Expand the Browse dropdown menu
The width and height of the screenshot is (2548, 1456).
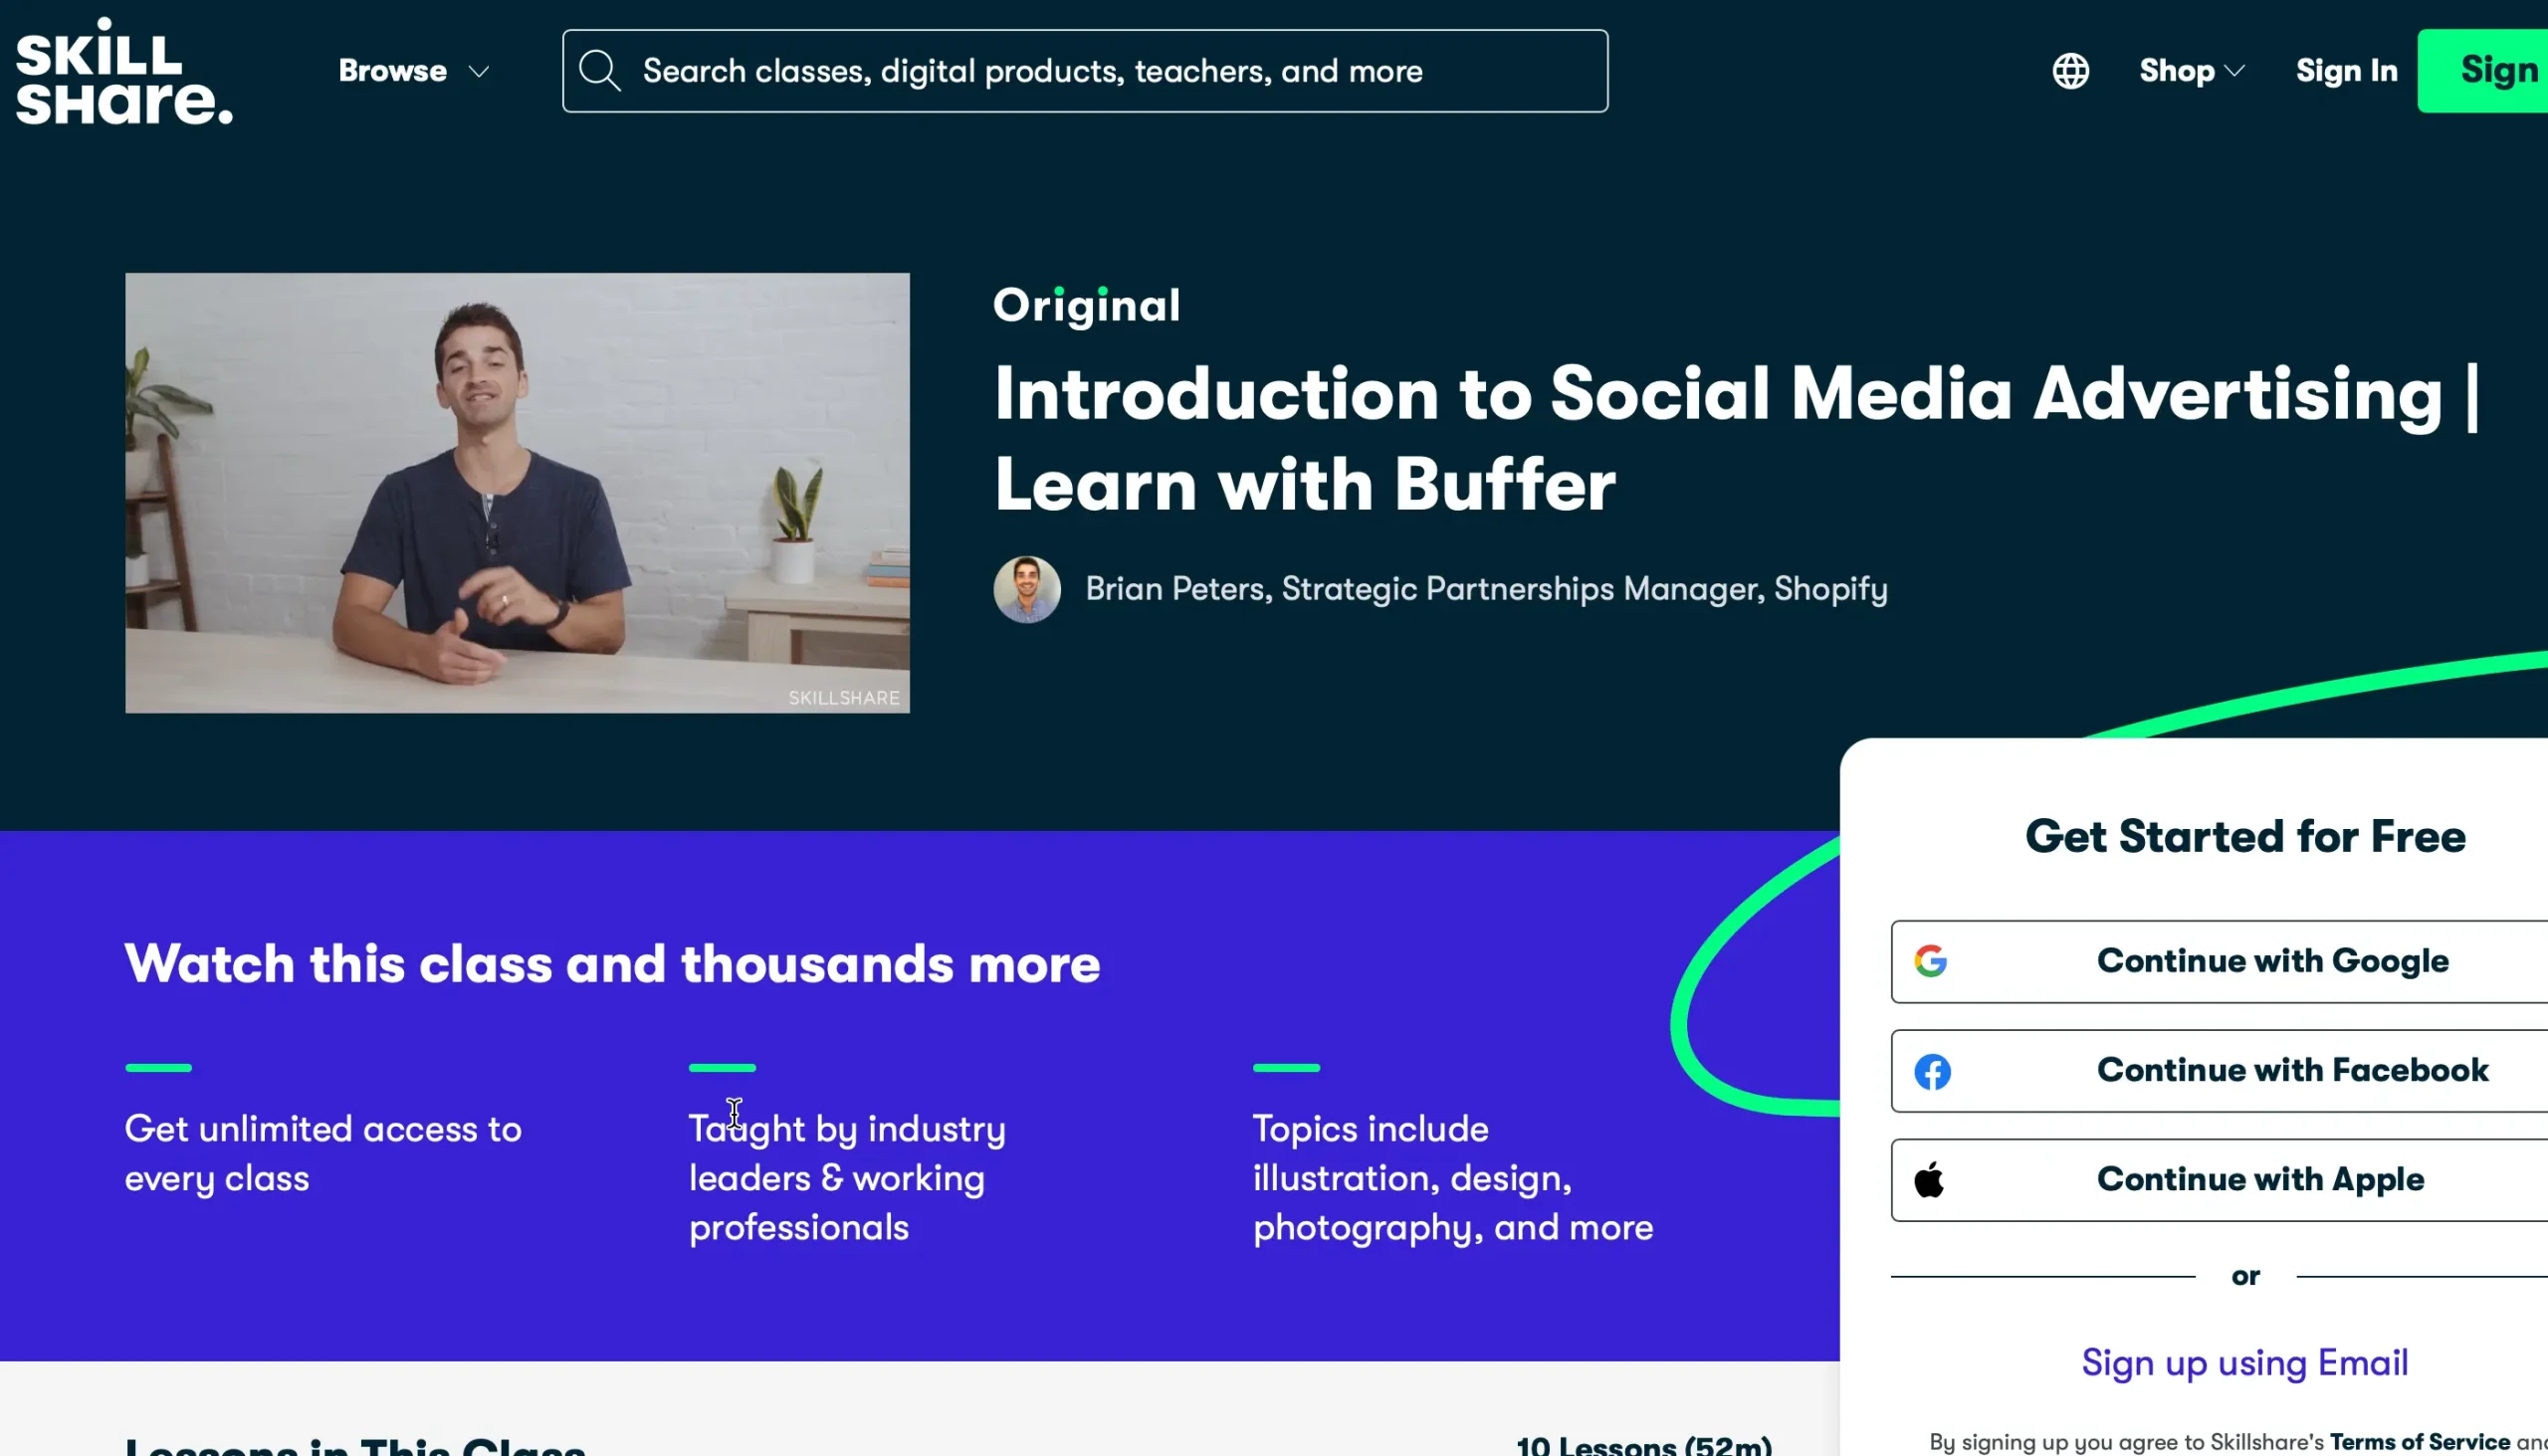393,71
